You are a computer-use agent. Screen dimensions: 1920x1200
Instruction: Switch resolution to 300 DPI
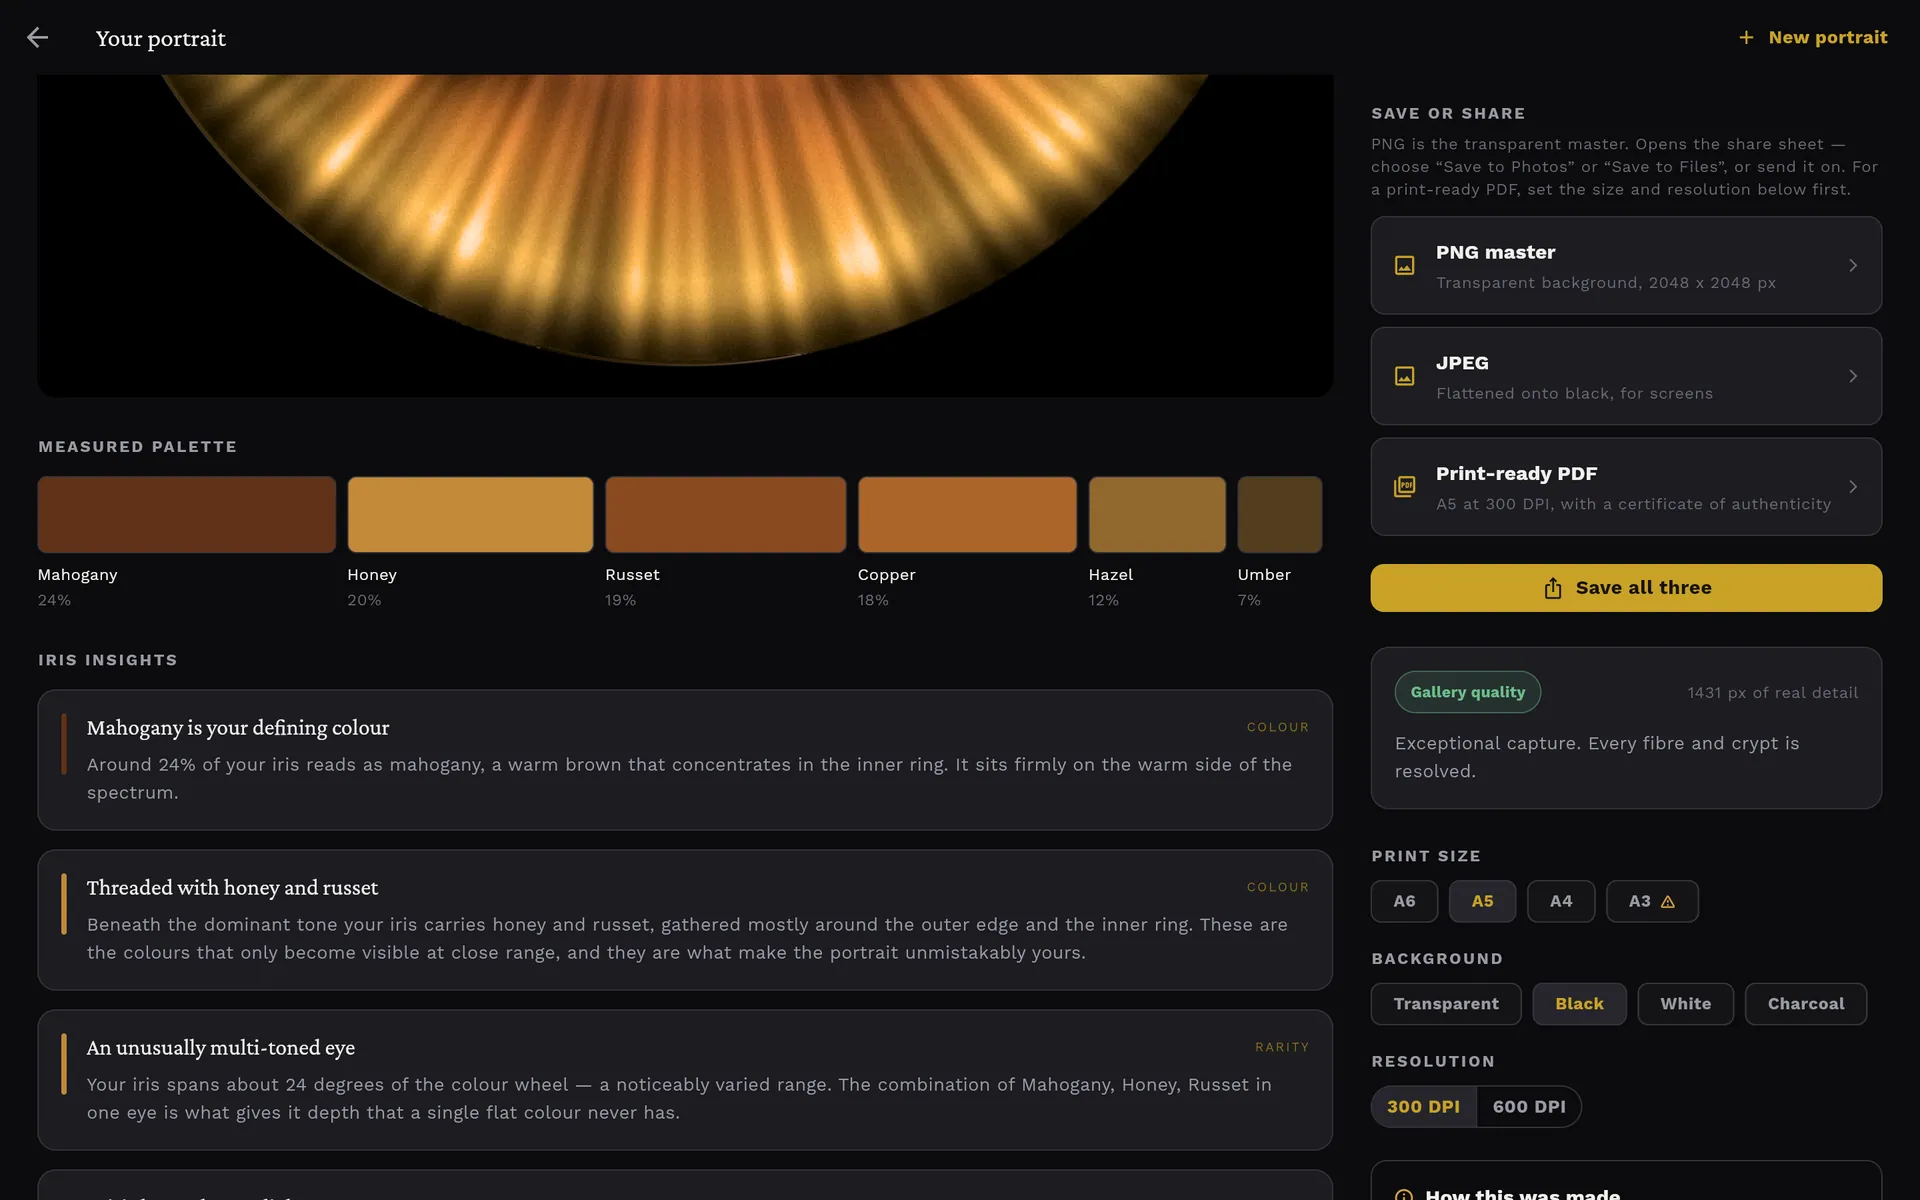[1423, 1107]
